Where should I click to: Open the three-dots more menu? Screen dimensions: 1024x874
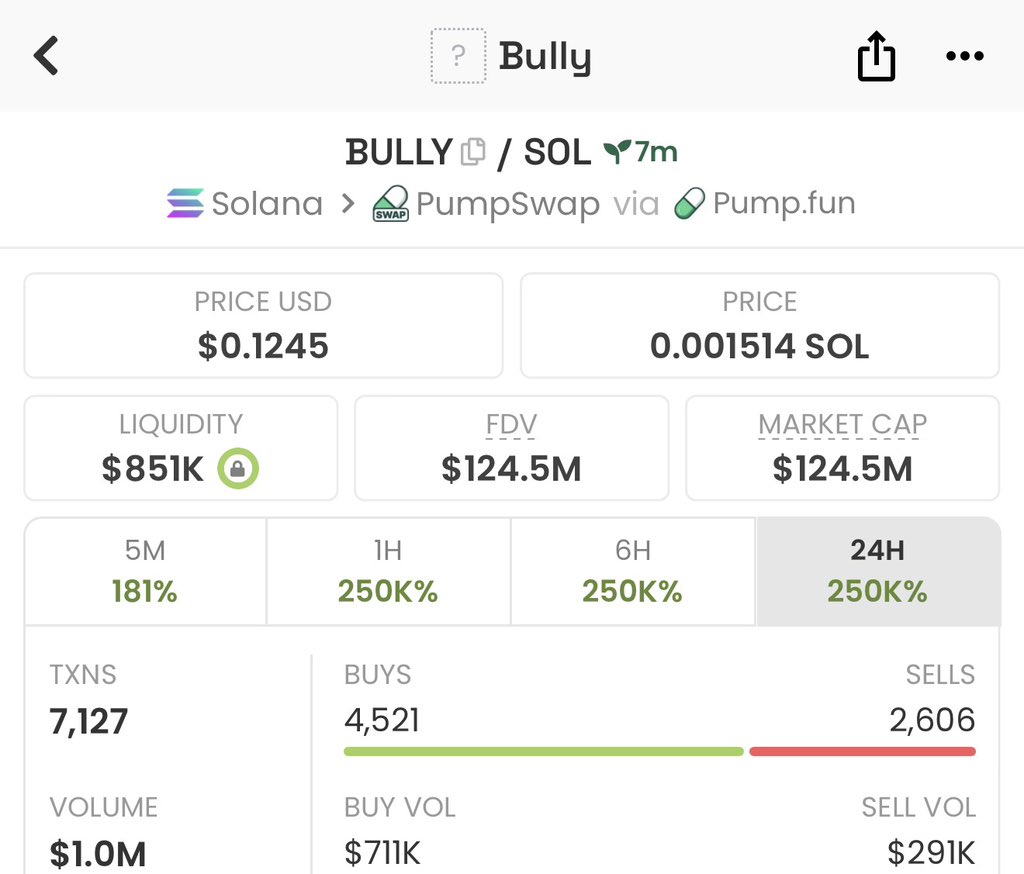(965, 56)
